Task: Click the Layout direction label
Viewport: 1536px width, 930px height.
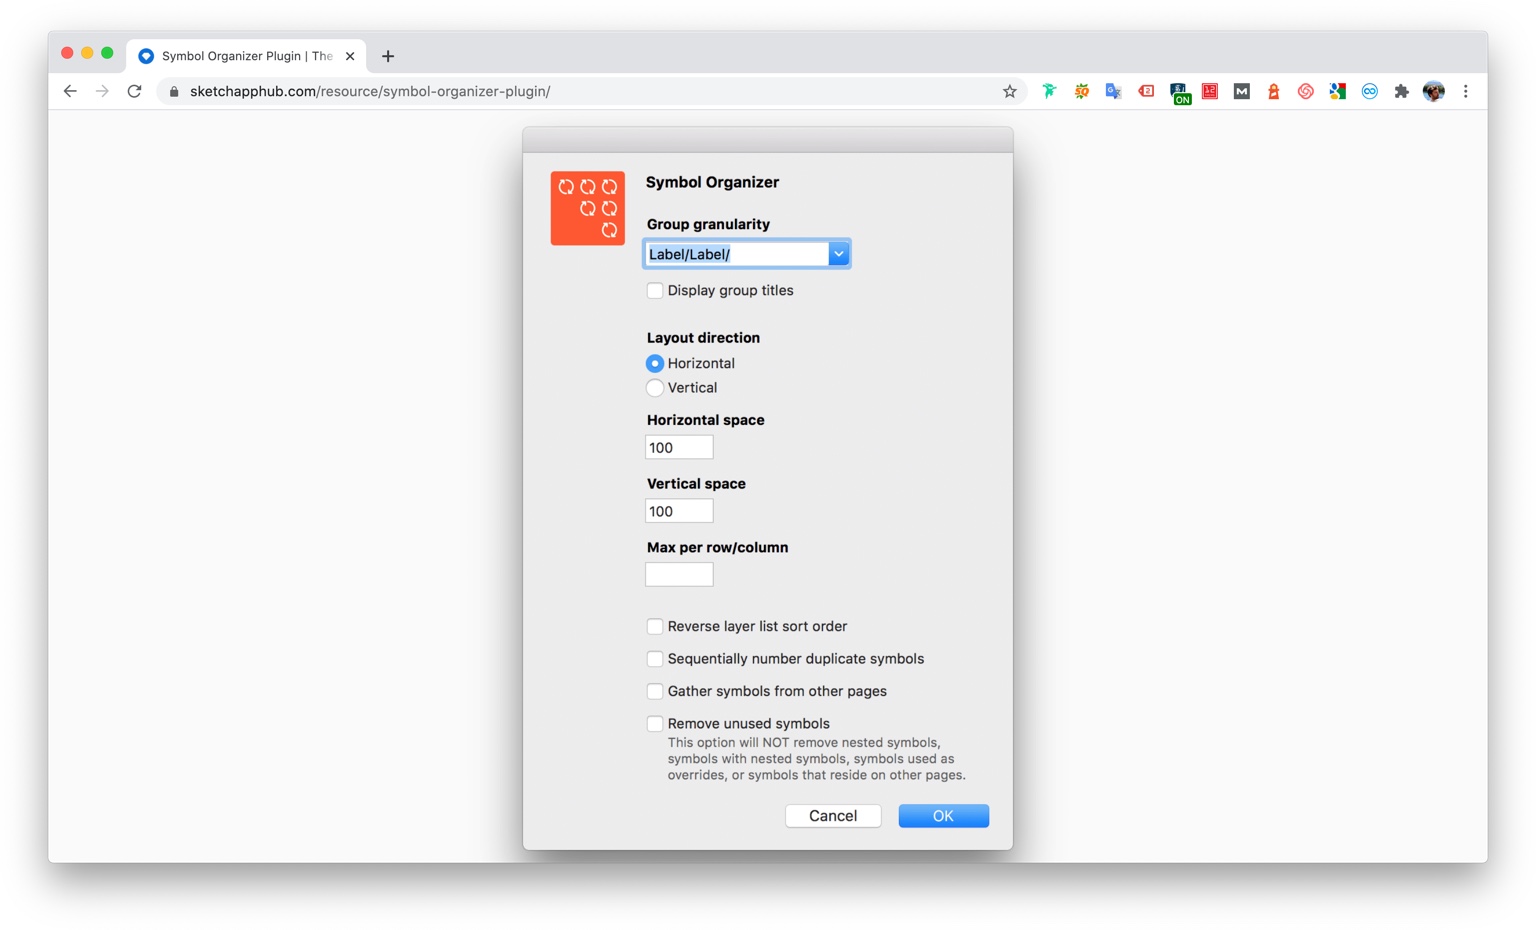Action: [703, 338]
